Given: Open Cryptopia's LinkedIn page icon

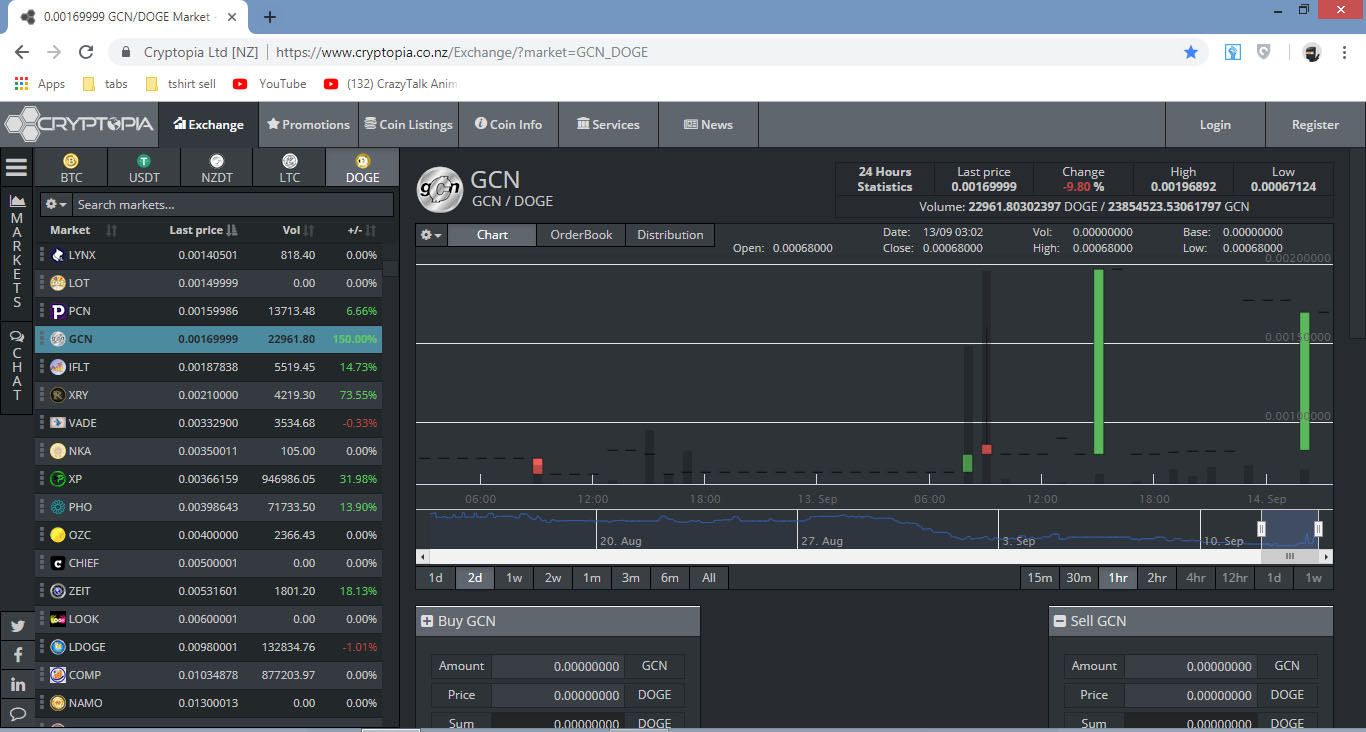Looking at the screenshot, I should coord(17,685).
